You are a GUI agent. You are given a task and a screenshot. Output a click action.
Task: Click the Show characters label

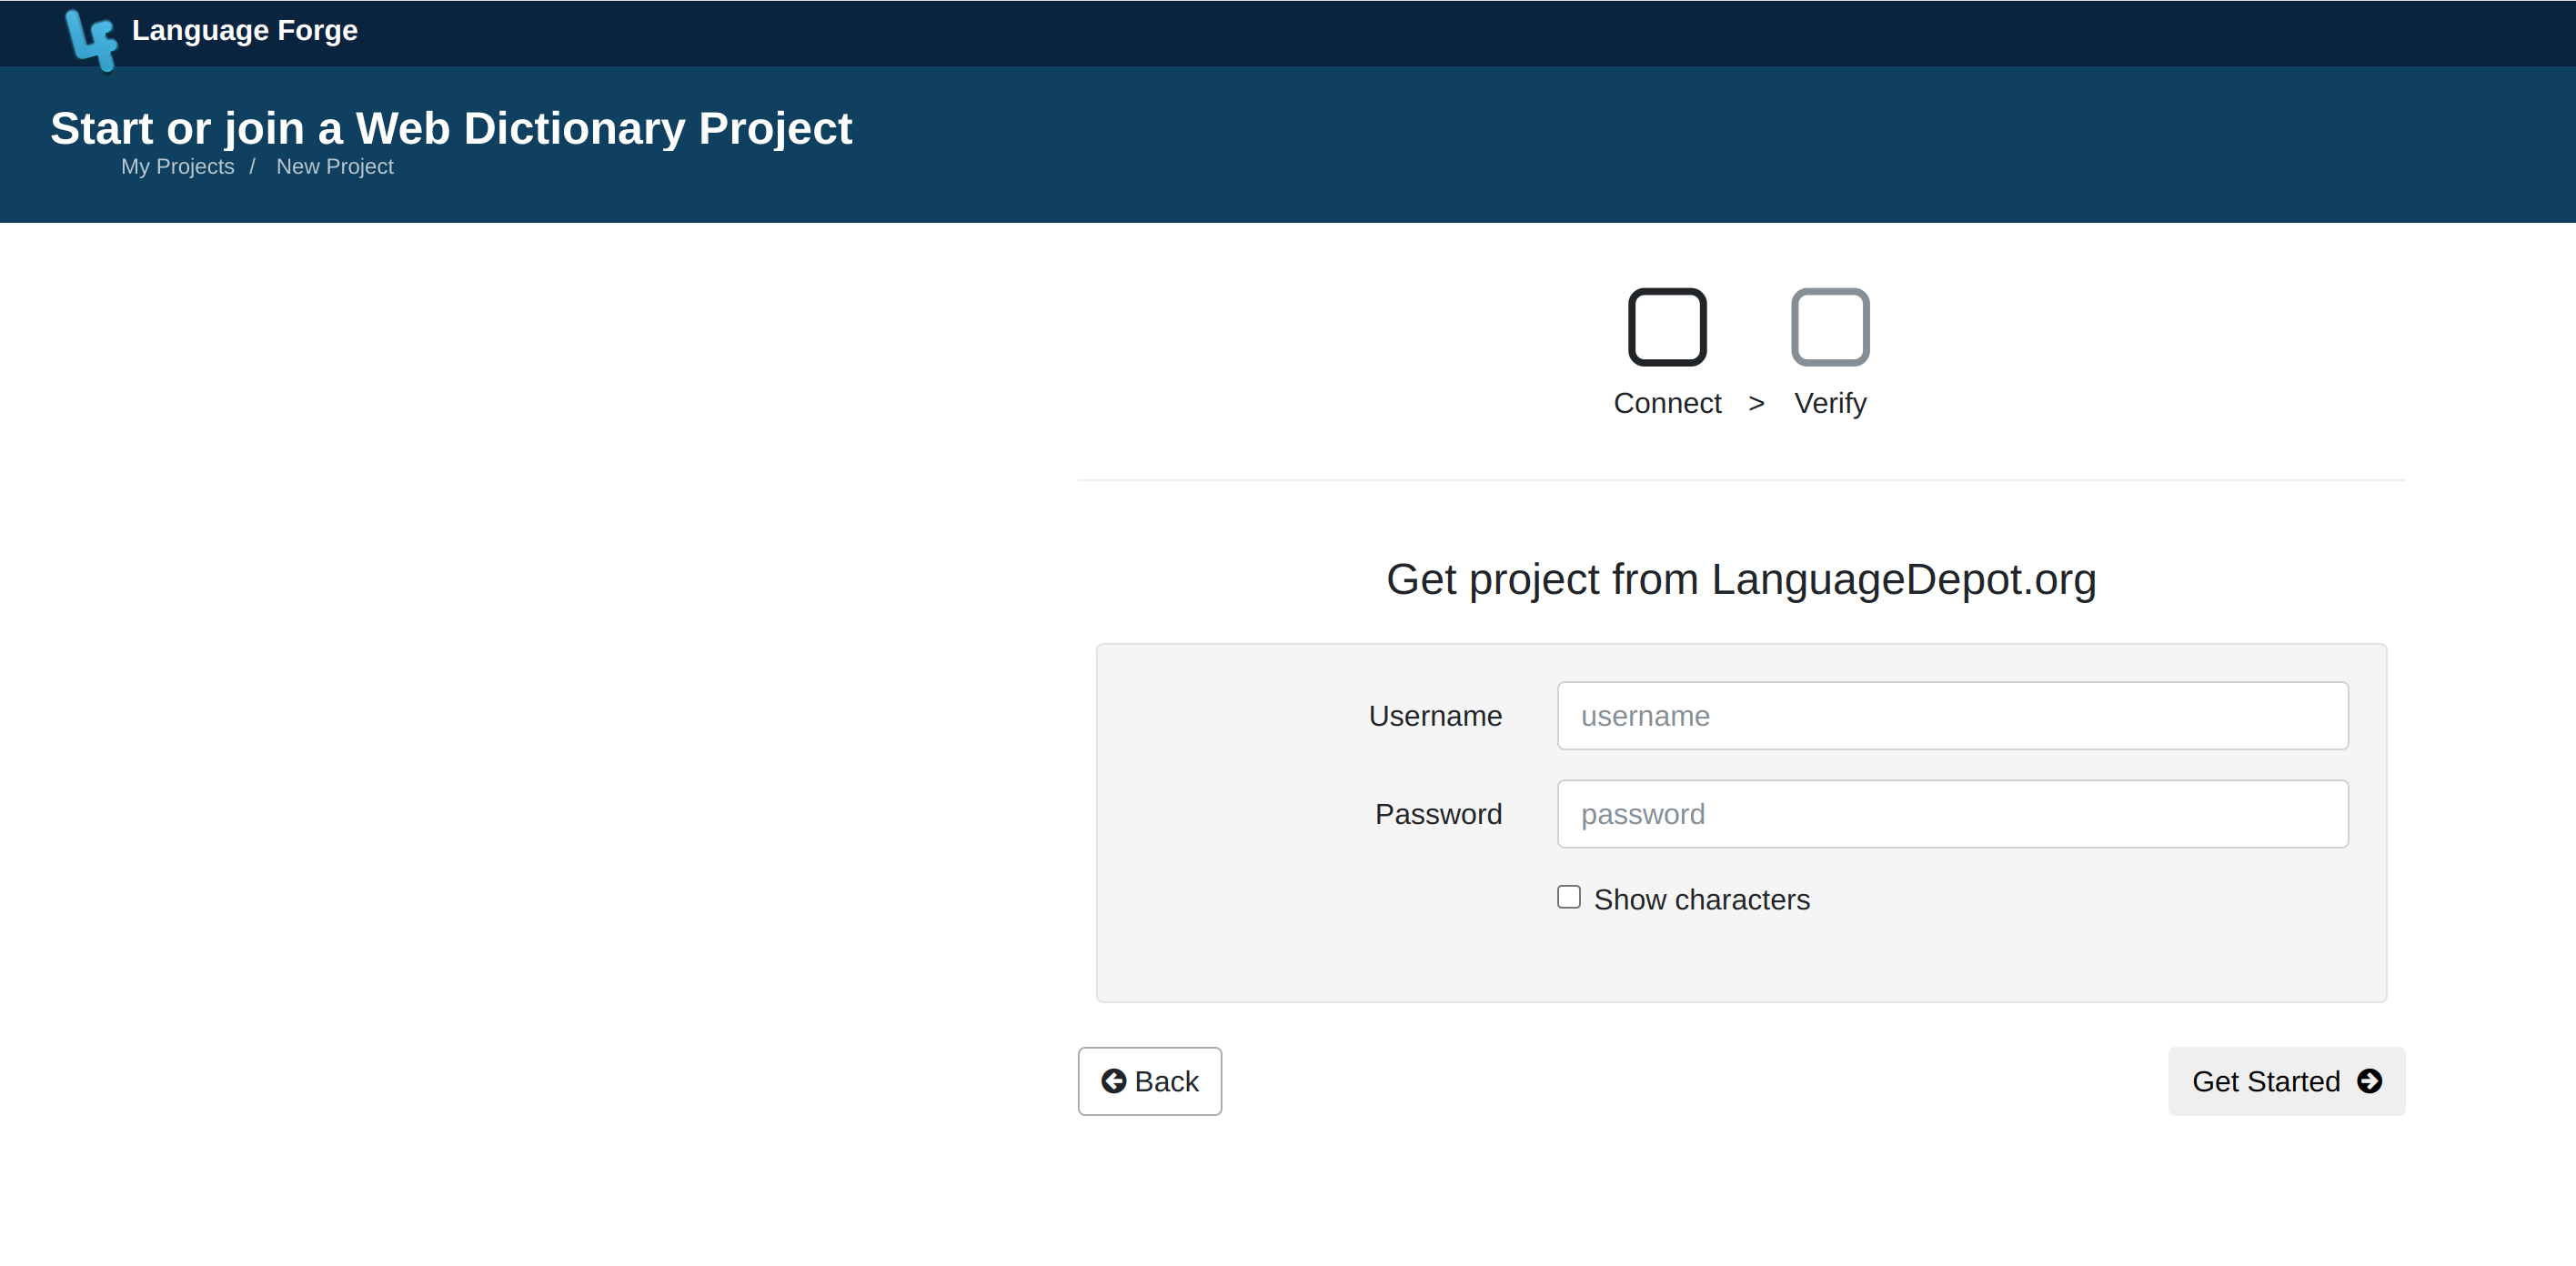(1701, 900)
